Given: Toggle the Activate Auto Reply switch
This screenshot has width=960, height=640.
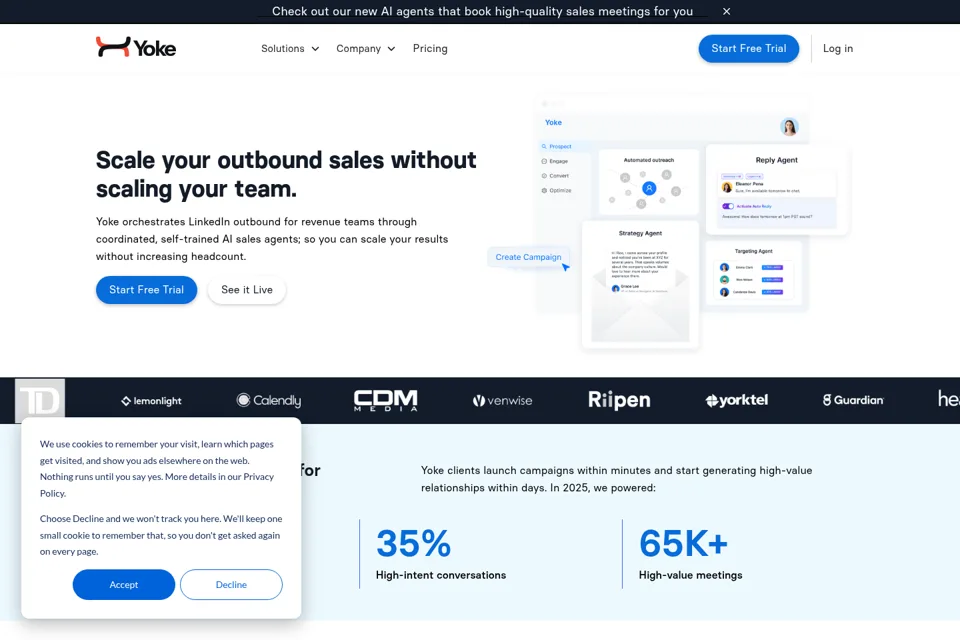Looking at the screenshot, I should 728,206.
